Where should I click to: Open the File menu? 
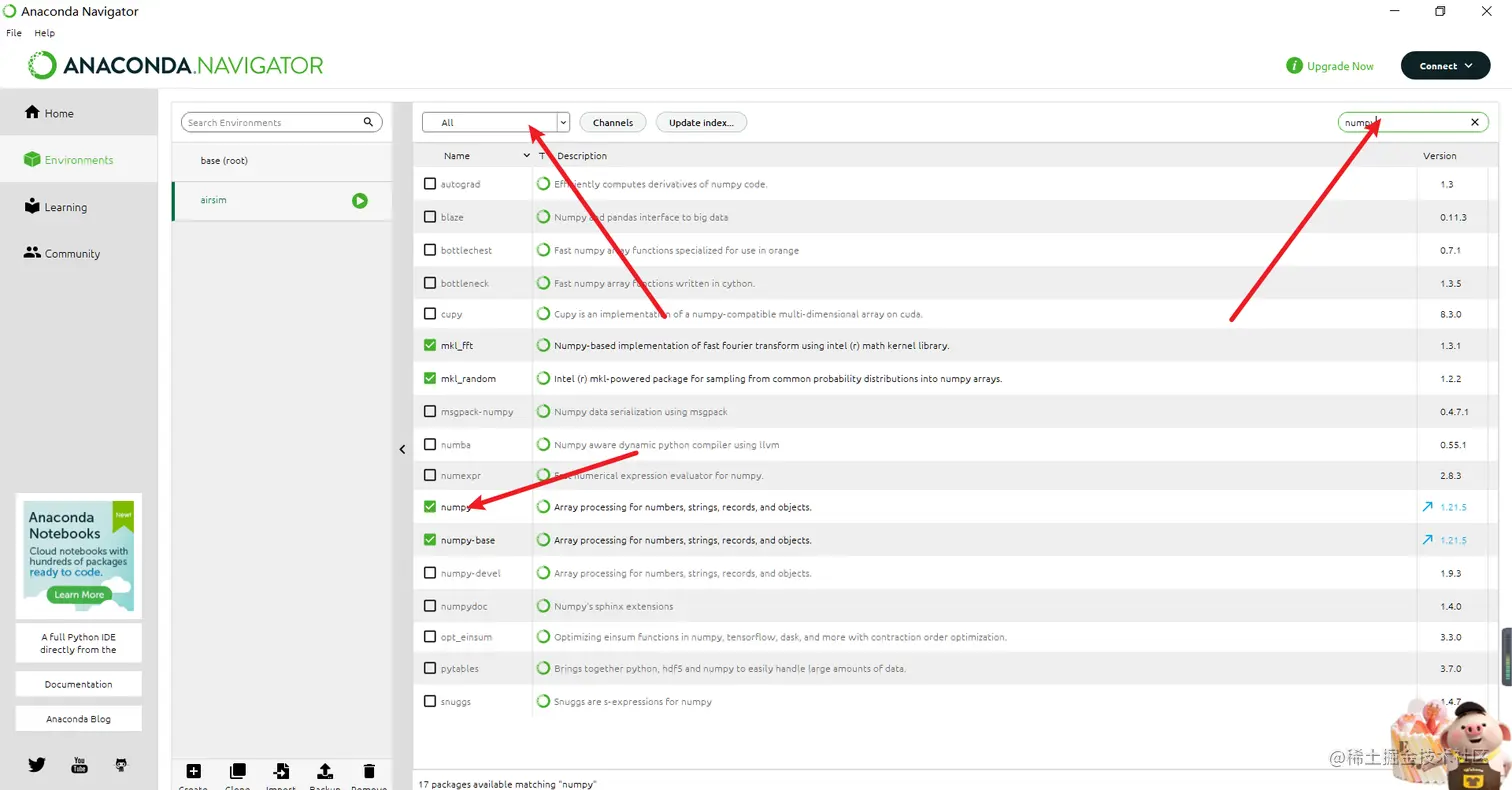coord(14,33)
